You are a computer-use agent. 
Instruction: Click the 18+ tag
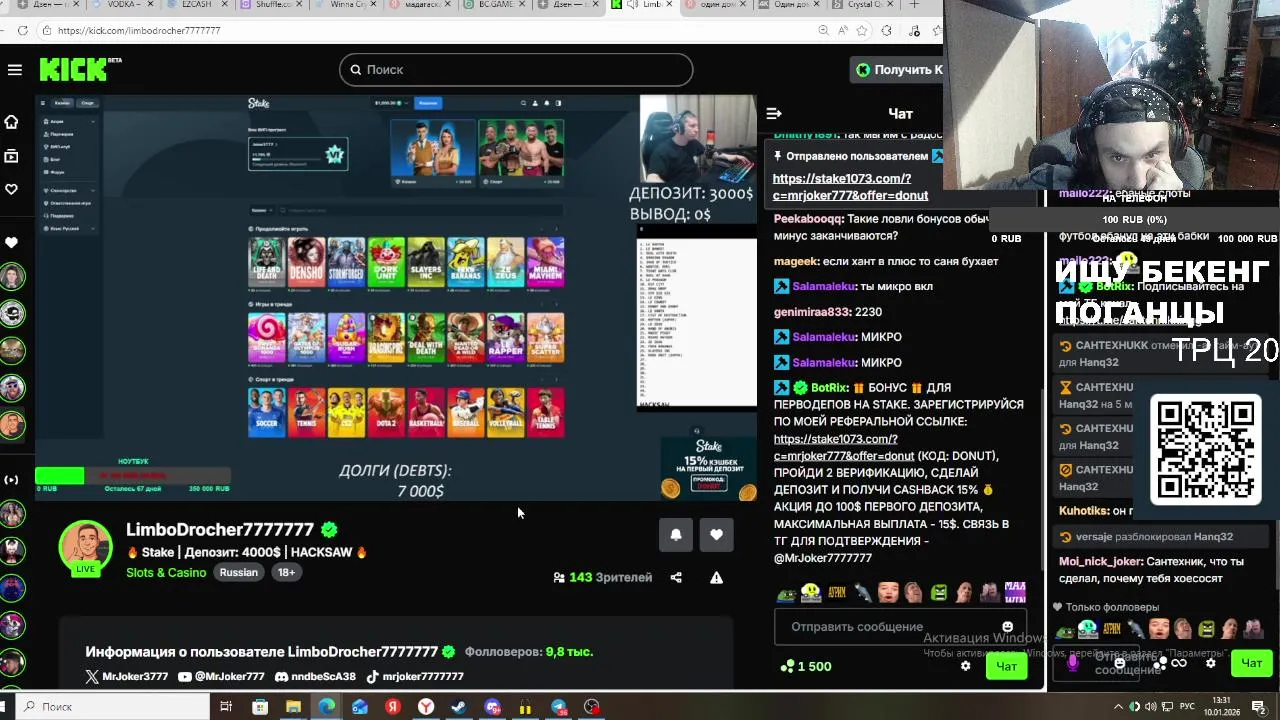coord(286,572)
